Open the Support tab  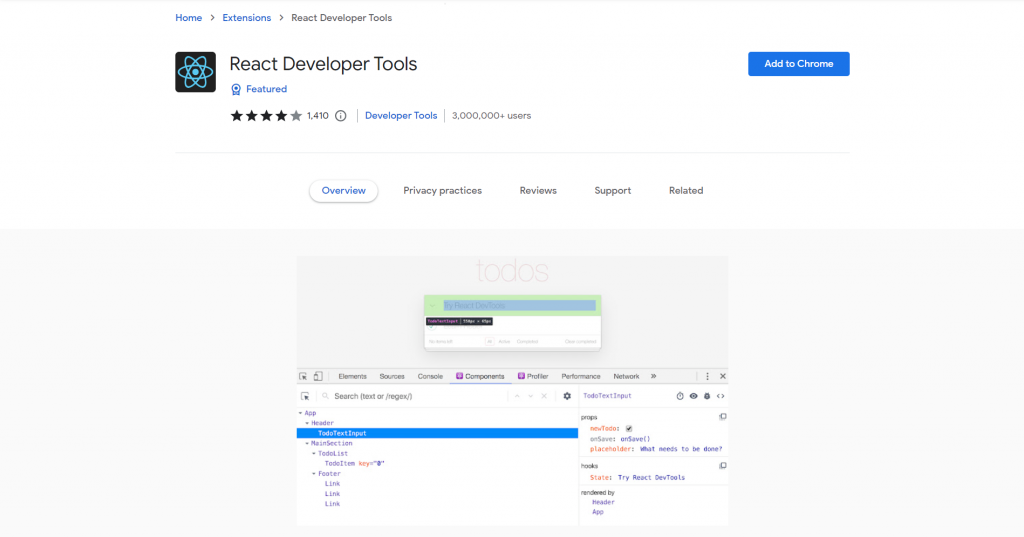613,191
